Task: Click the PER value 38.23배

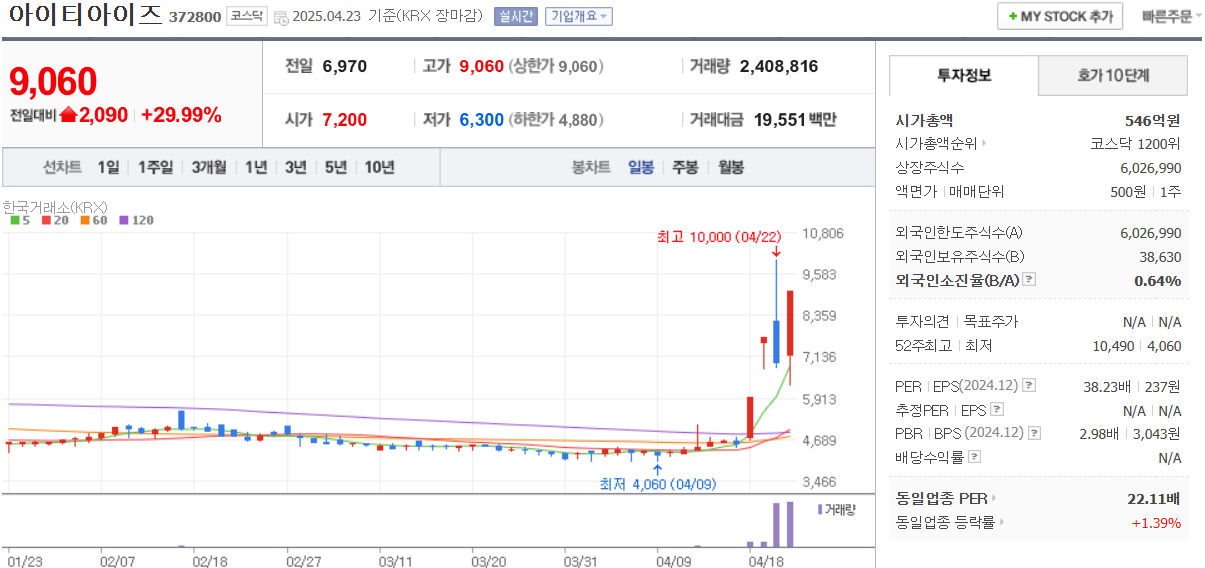Action: [1107, 386]
